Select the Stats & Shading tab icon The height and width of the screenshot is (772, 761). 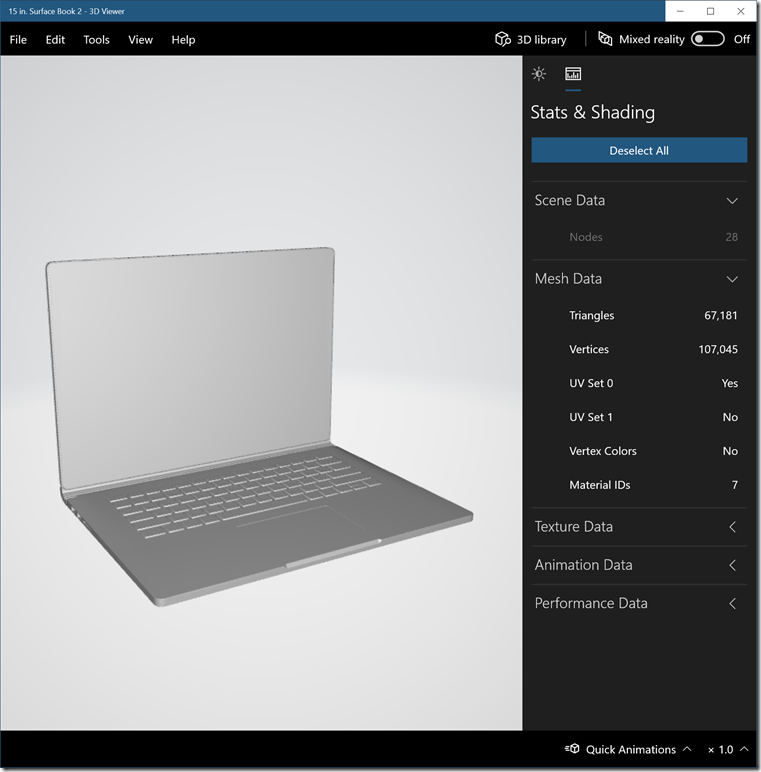573,74
